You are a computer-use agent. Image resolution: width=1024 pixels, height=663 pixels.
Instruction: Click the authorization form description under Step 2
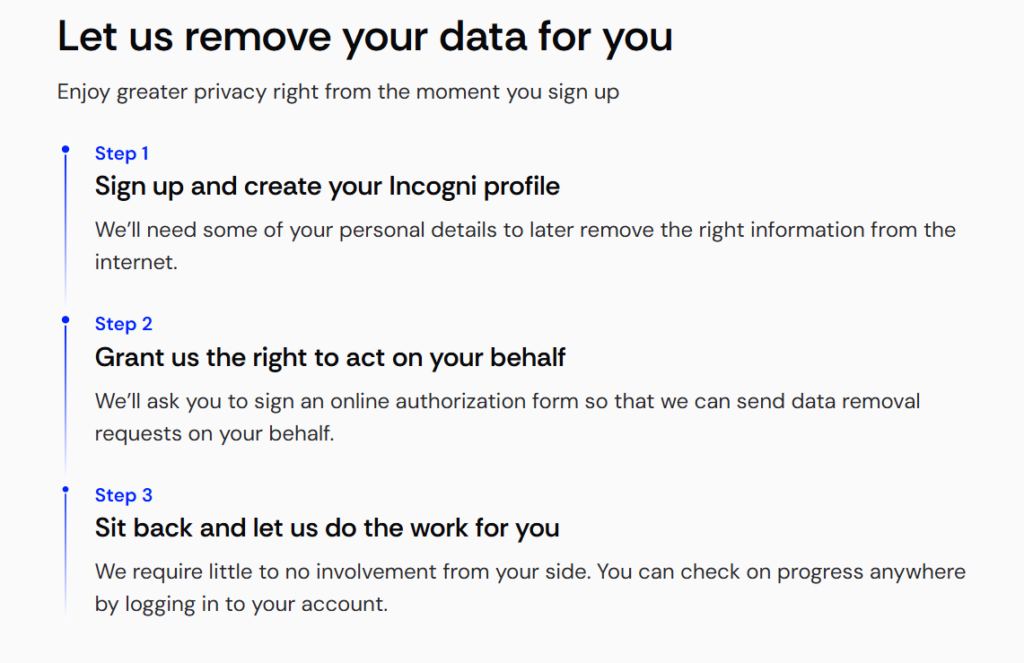click(507, 417)
